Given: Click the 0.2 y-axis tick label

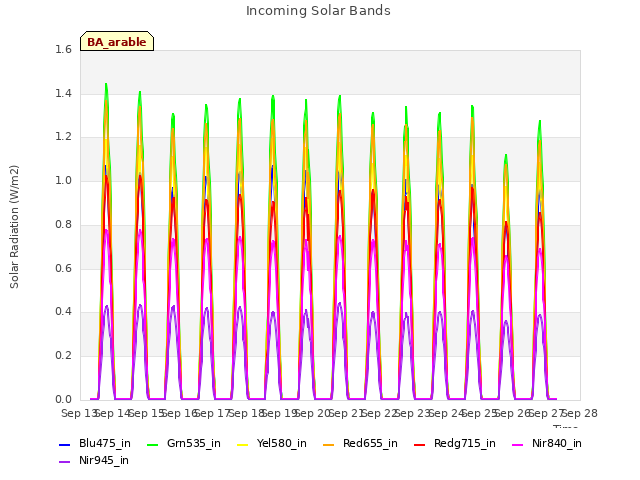Looking at the screenshot, I should (63, 356).
